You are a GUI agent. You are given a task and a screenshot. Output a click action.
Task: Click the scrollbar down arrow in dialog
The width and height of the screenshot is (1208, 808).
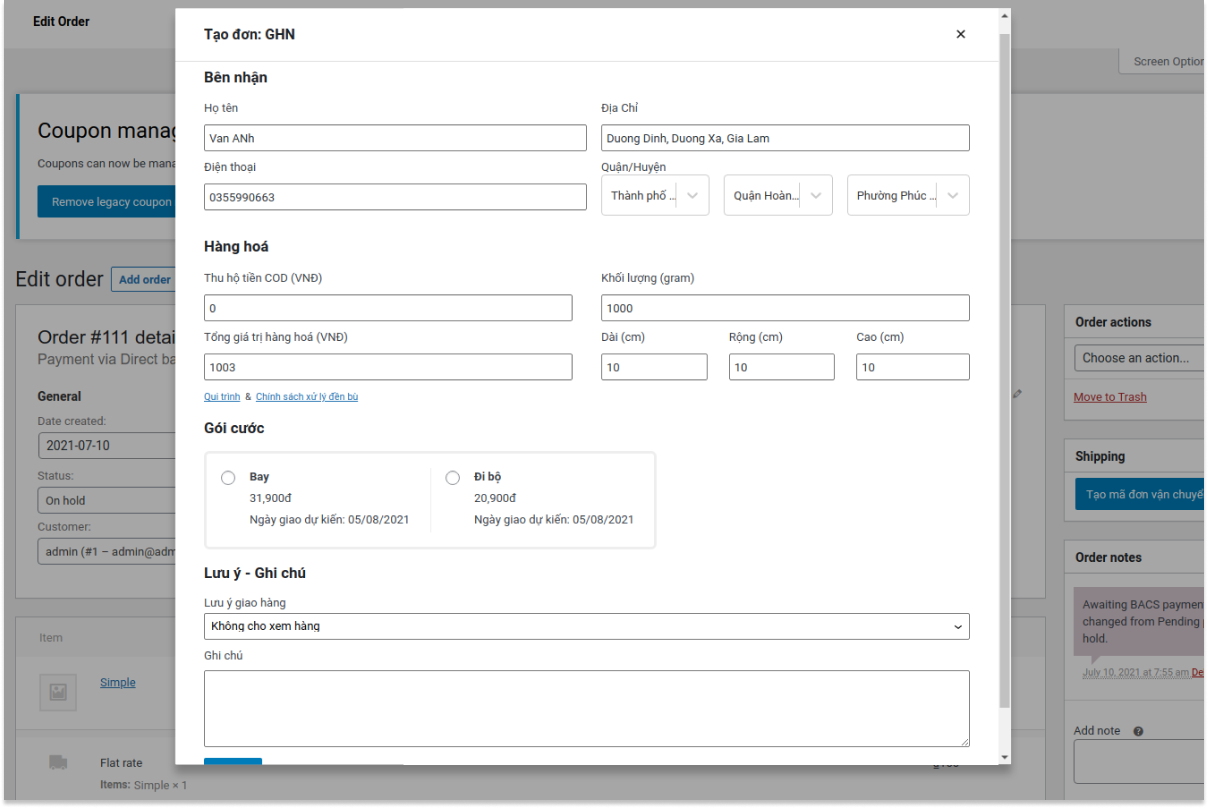click(1005, 757)
